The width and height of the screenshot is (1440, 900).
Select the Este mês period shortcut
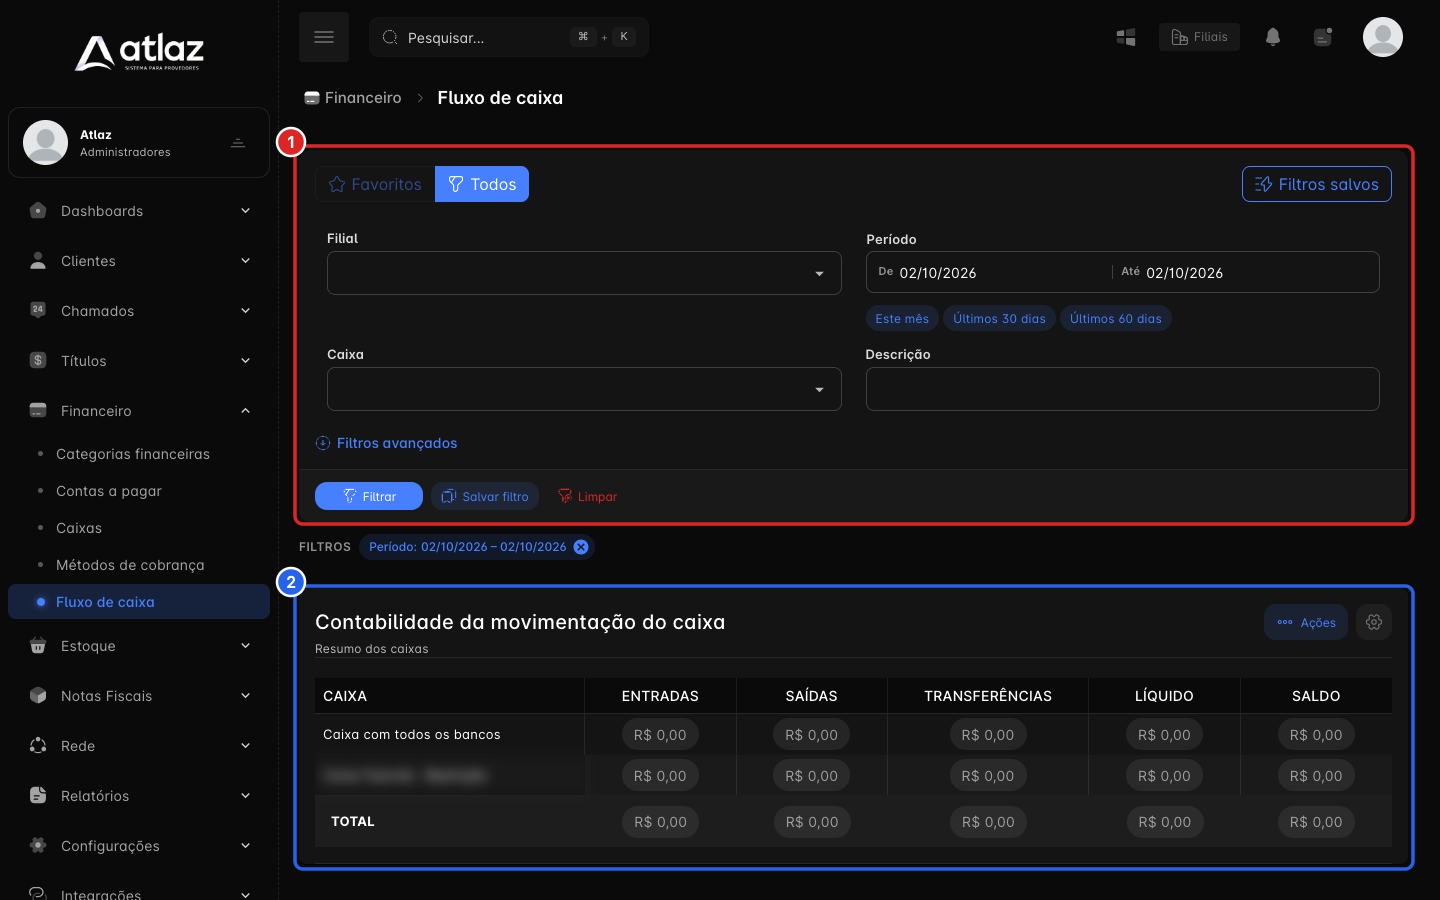click(902, 318)
